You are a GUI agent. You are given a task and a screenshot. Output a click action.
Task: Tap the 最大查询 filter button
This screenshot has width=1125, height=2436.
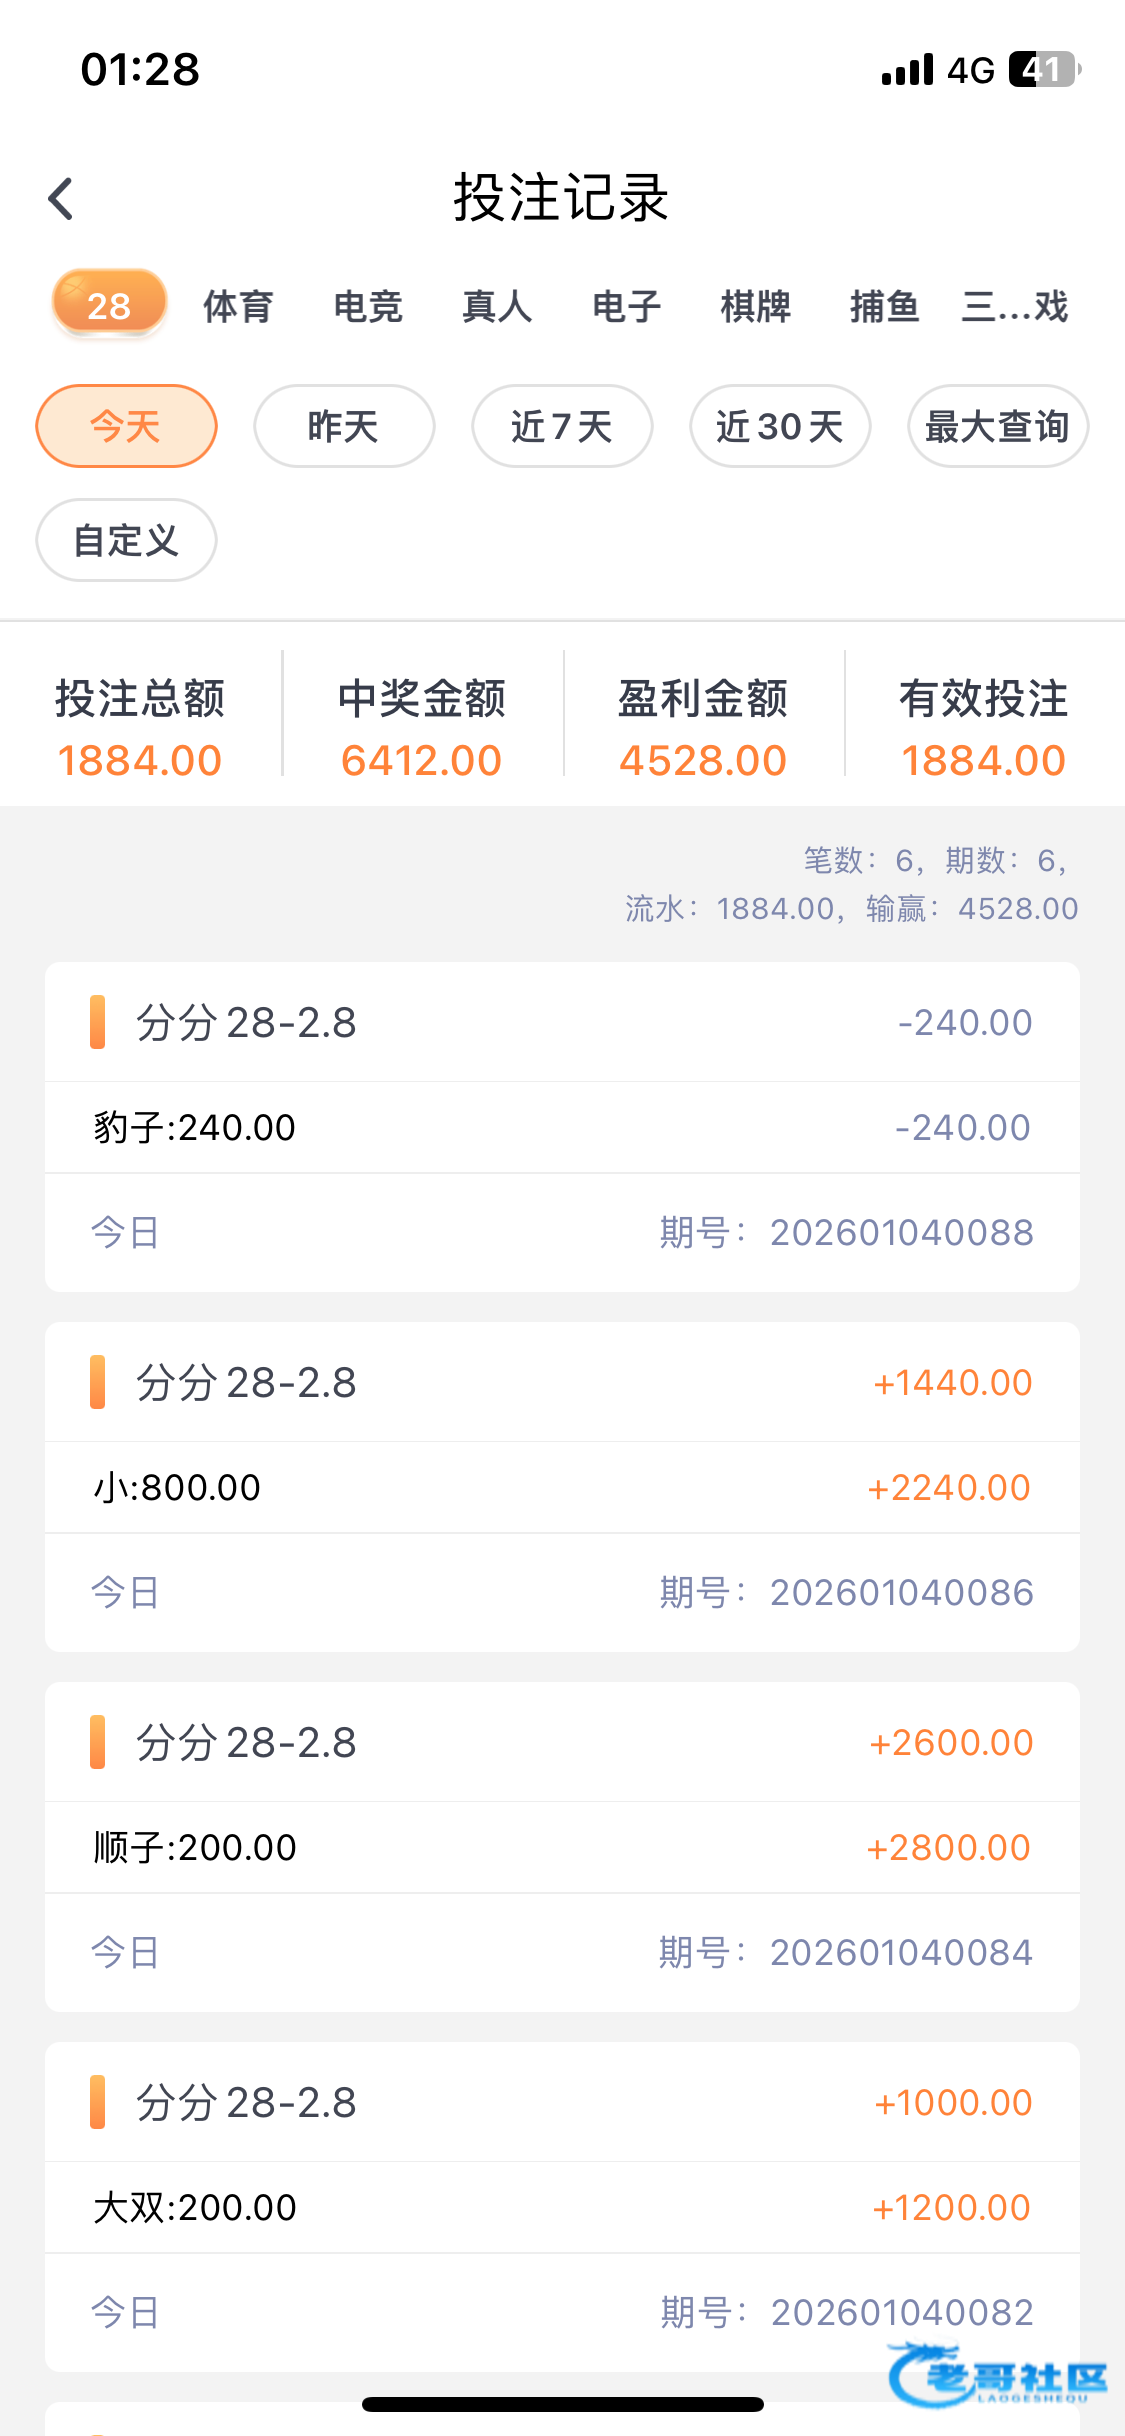coord(997,426)
